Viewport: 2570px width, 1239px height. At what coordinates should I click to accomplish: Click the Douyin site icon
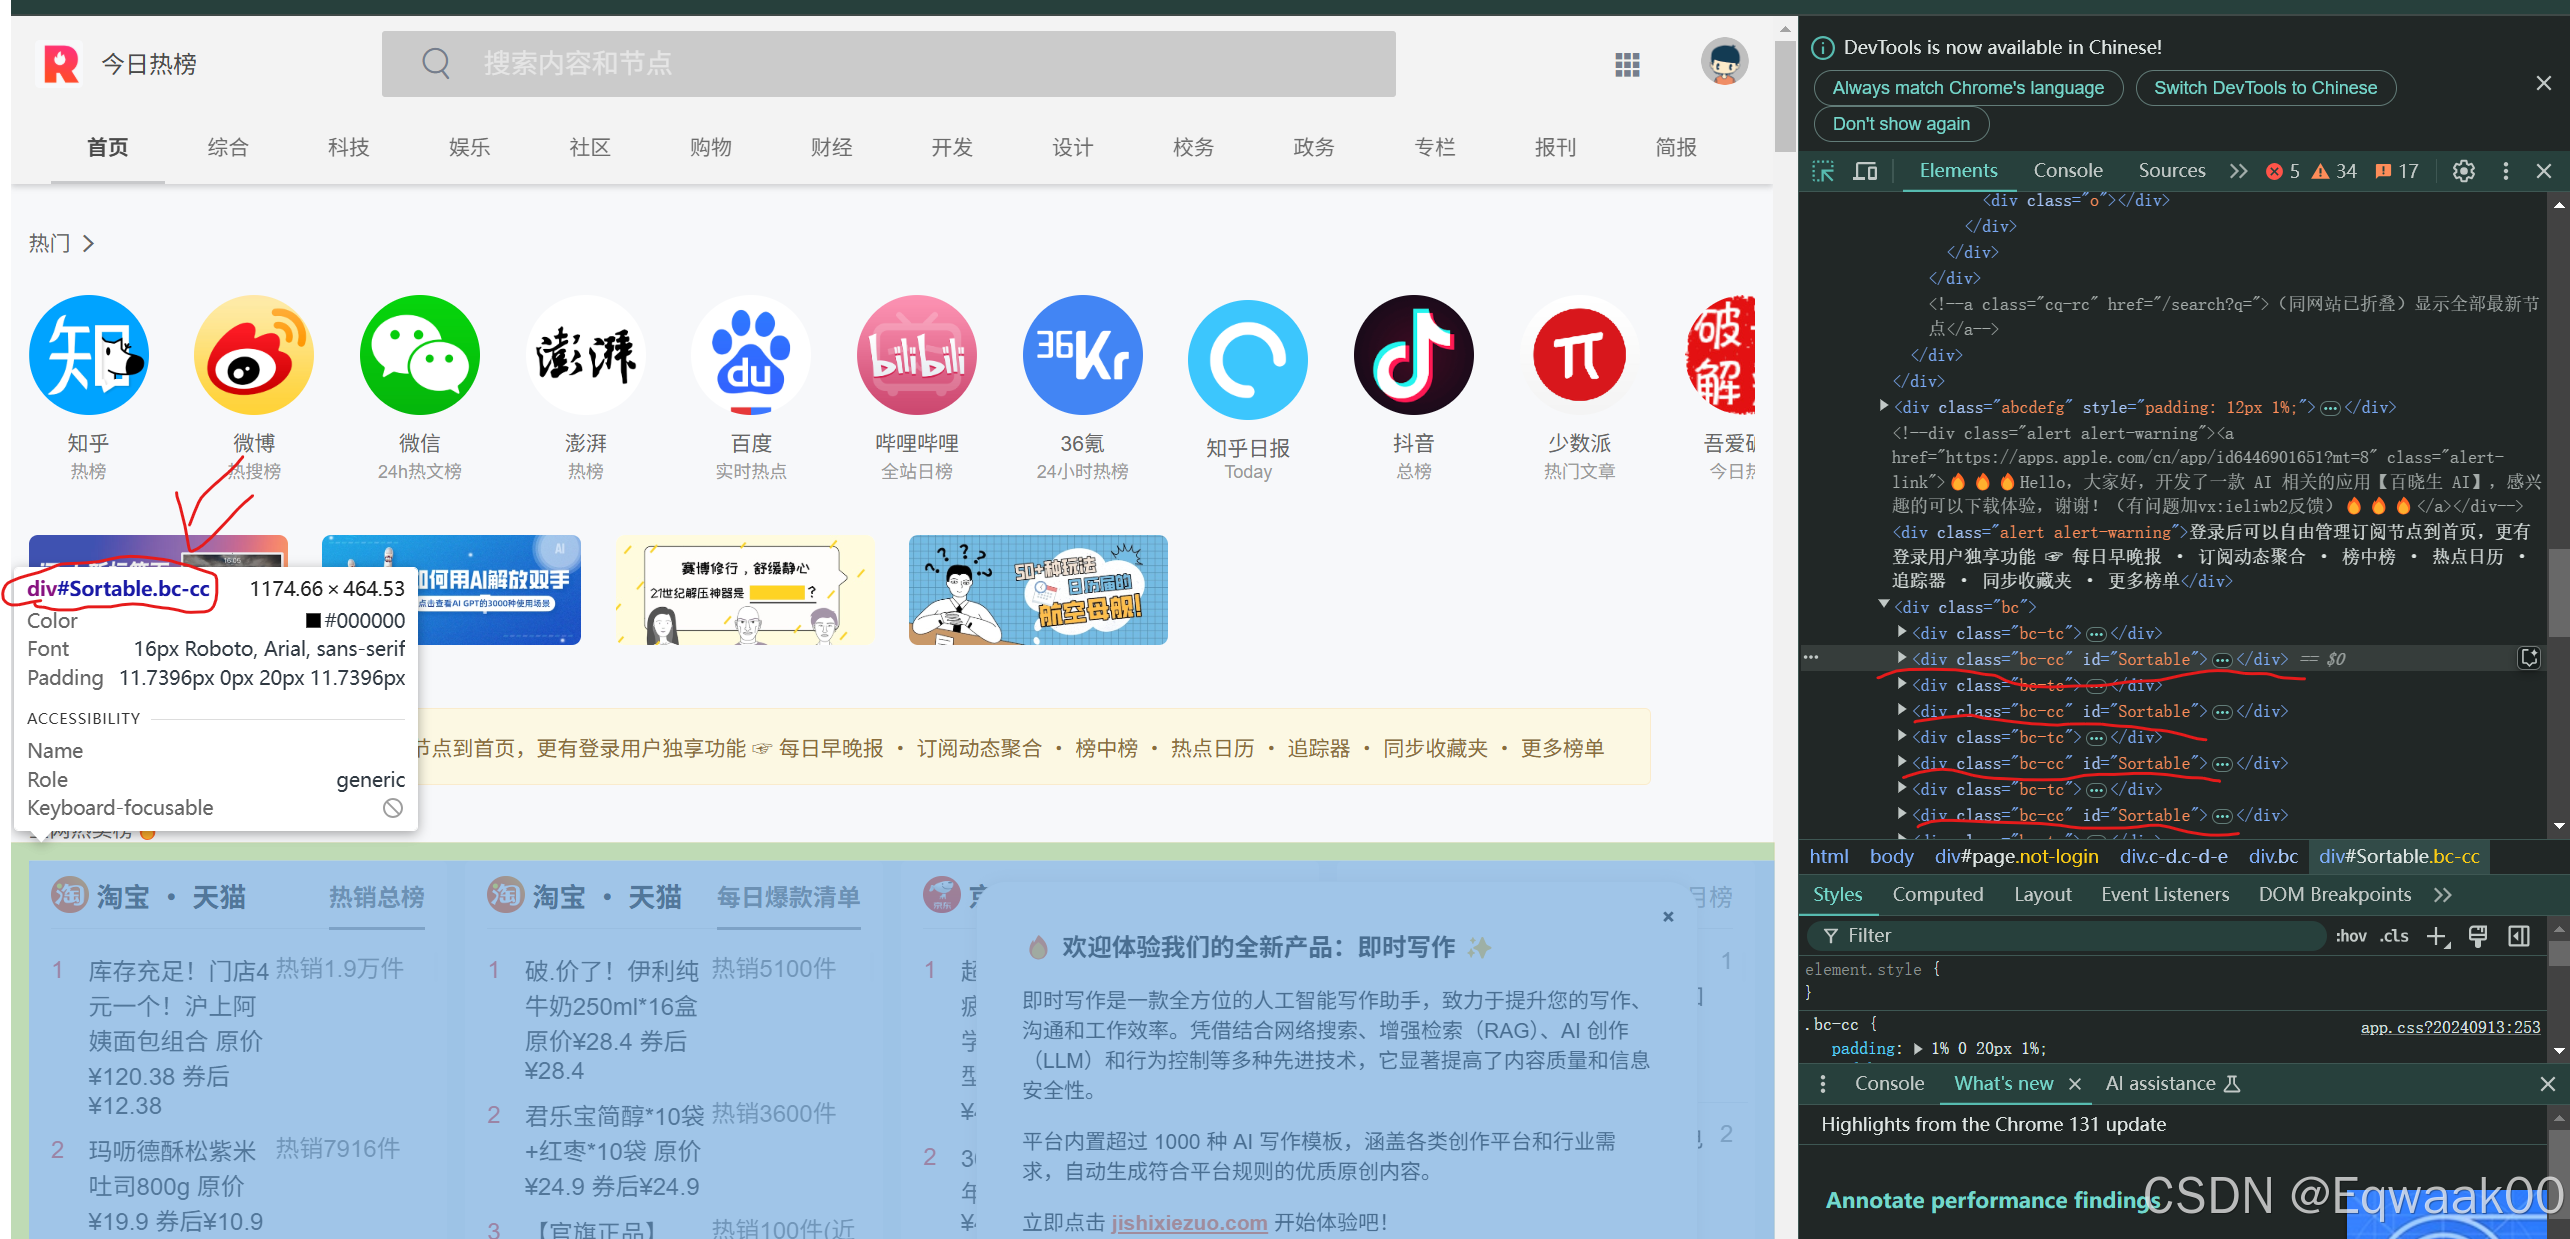pos(1413,355)
